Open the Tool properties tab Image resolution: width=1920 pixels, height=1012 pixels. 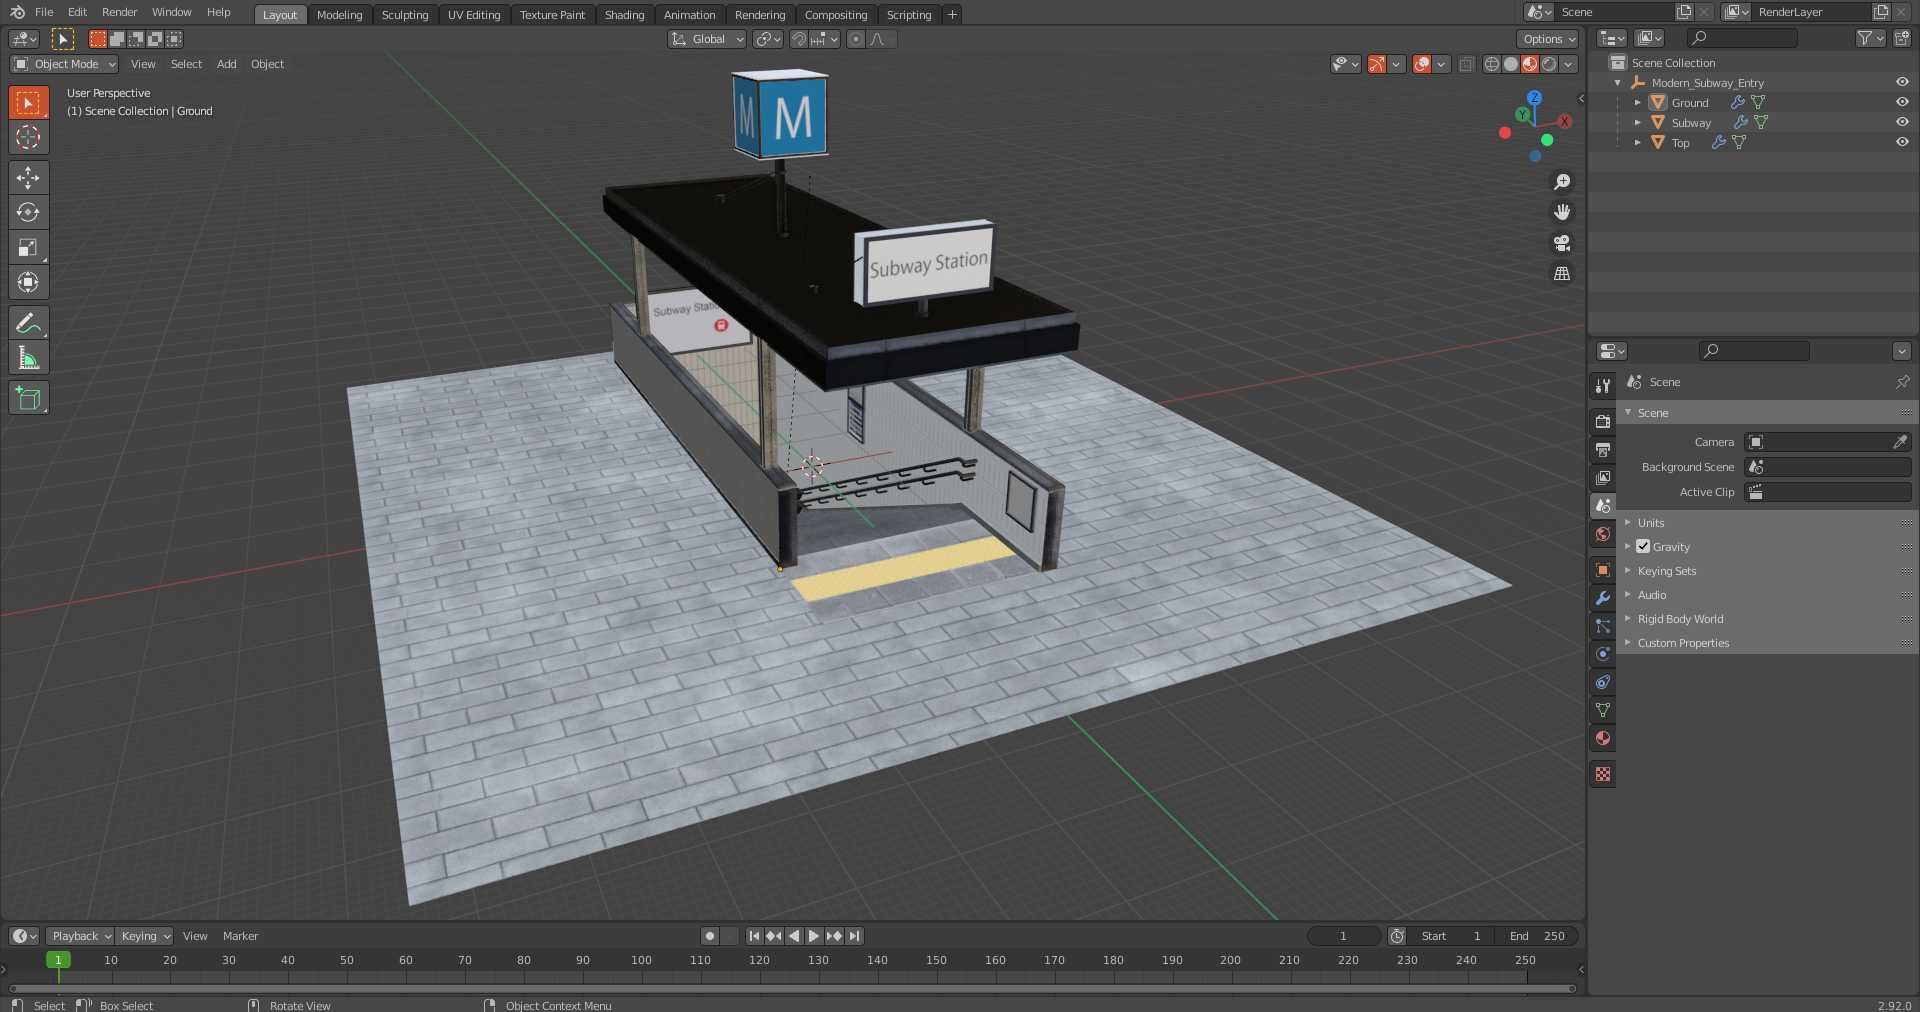[1603, 386]
